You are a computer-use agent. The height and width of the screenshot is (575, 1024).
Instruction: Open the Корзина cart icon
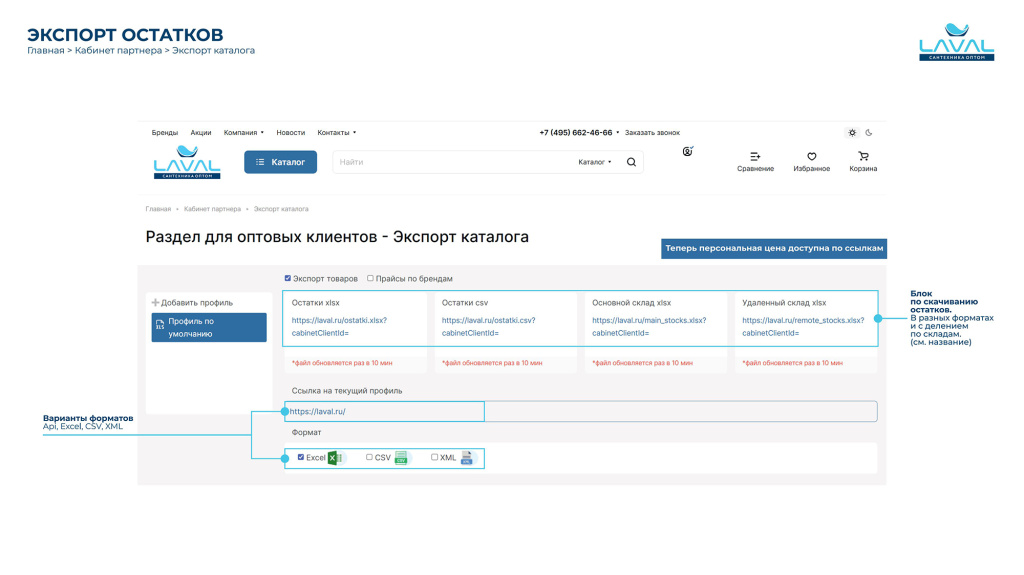863,157
